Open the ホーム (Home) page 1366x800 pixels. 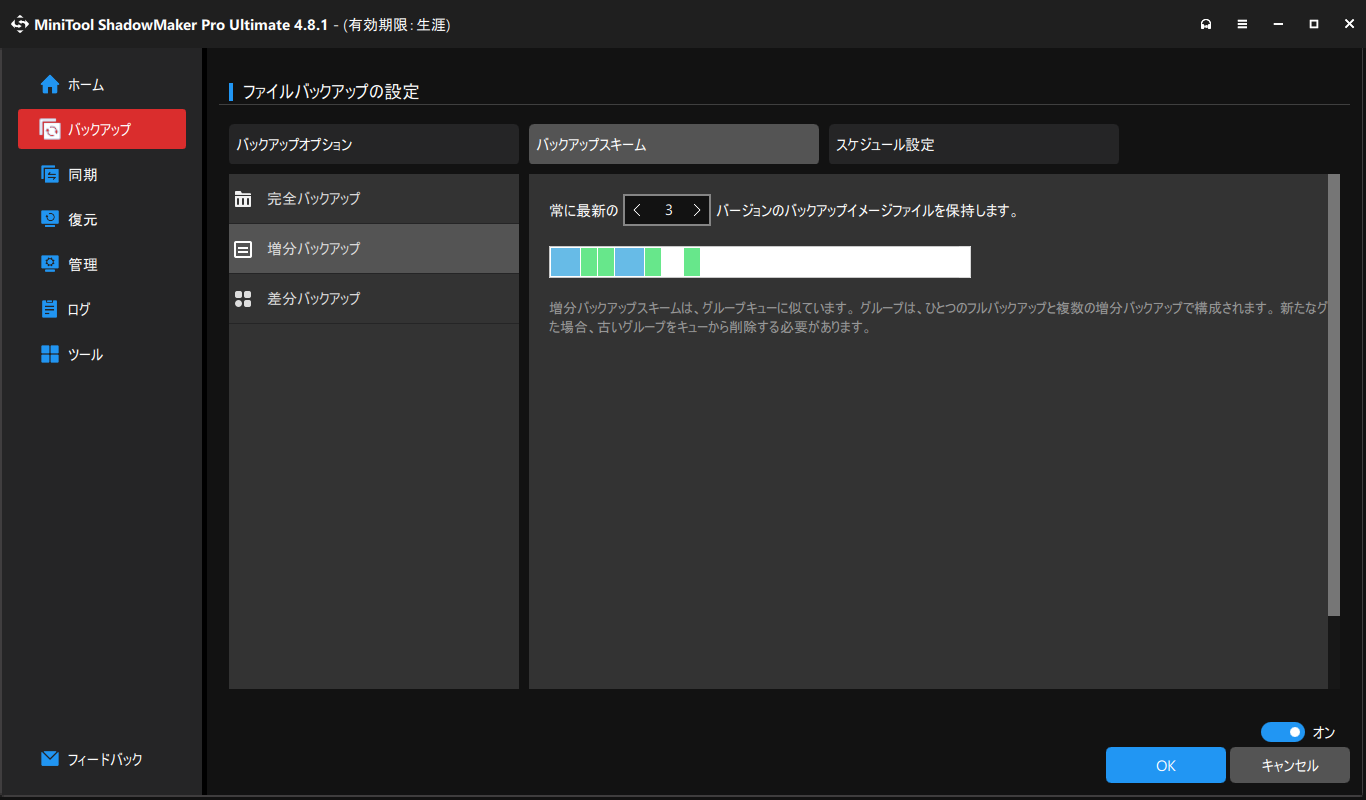pos(102,85)
